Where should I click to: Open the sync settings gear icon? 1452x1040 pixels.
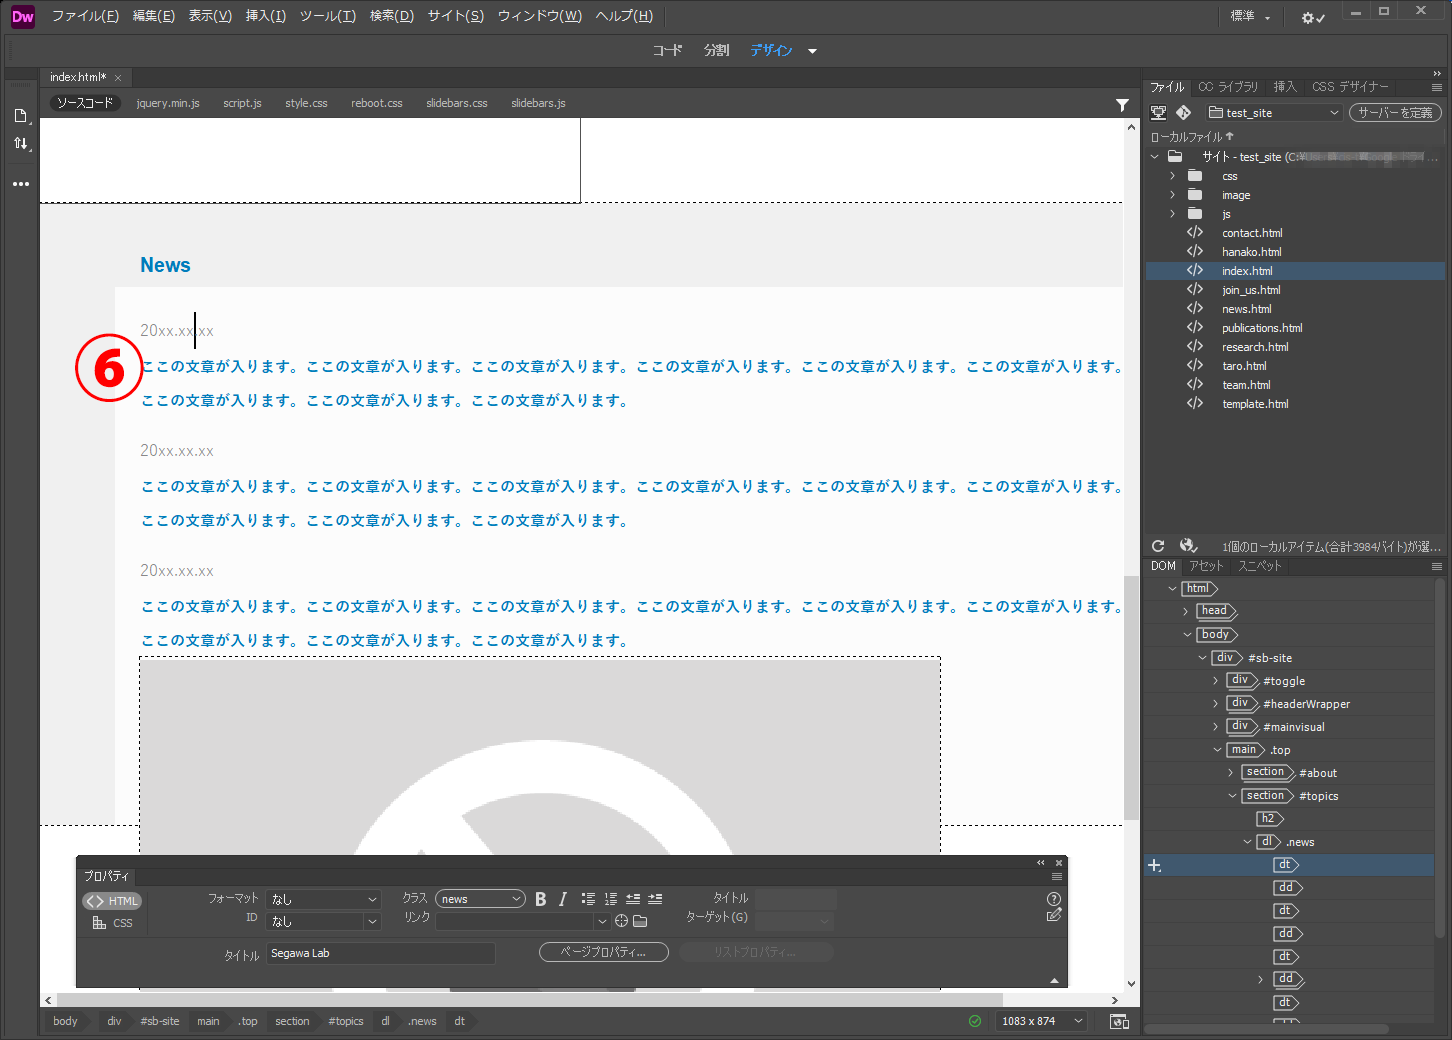click(1312, 17)
